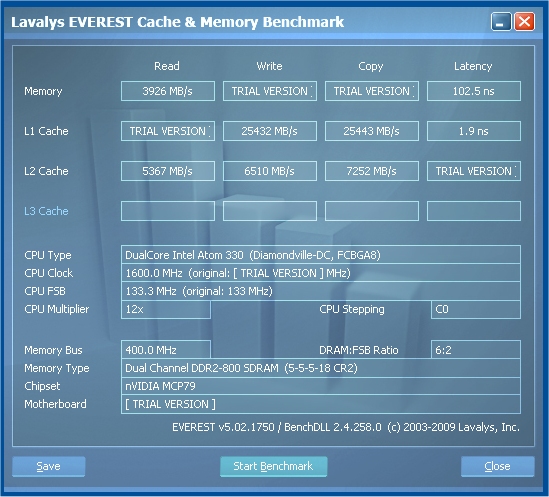Click Memory Write TRIAL VERSION field
This screenshot has height=497, width=549.
[x=270, y=91]
